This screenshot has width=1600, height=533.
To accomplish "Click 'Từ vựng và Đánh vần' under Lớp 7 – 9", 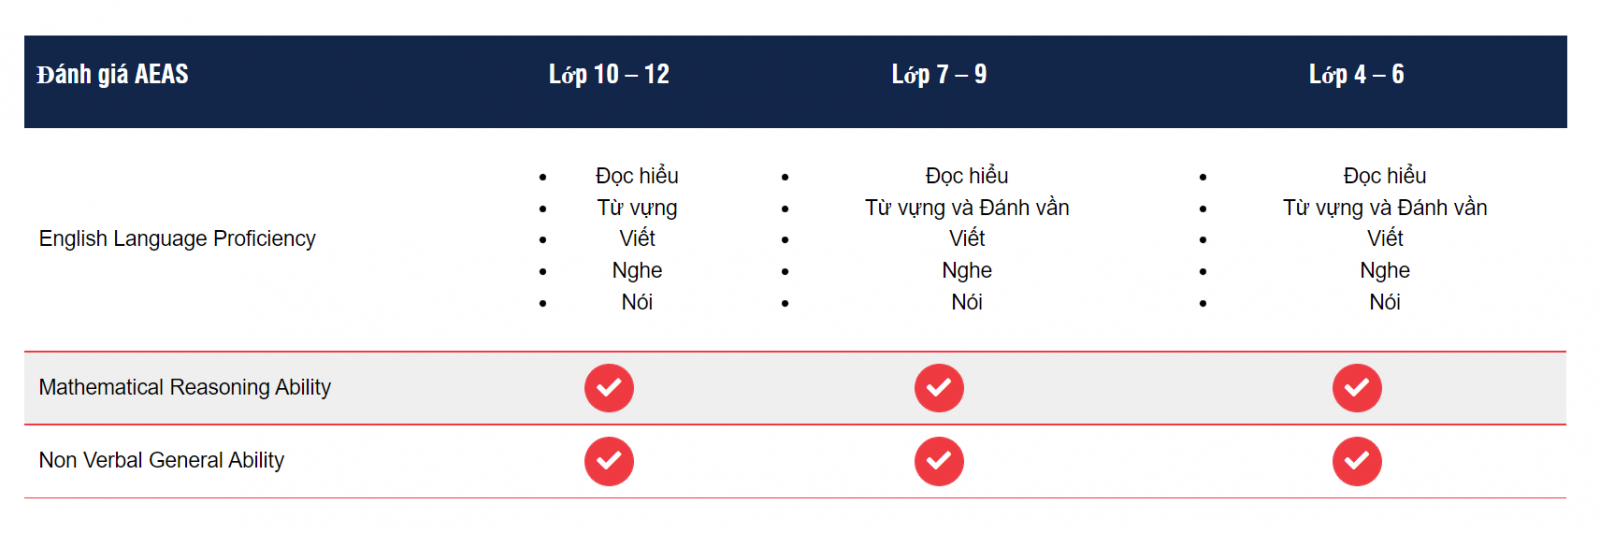I will (967, 208).
